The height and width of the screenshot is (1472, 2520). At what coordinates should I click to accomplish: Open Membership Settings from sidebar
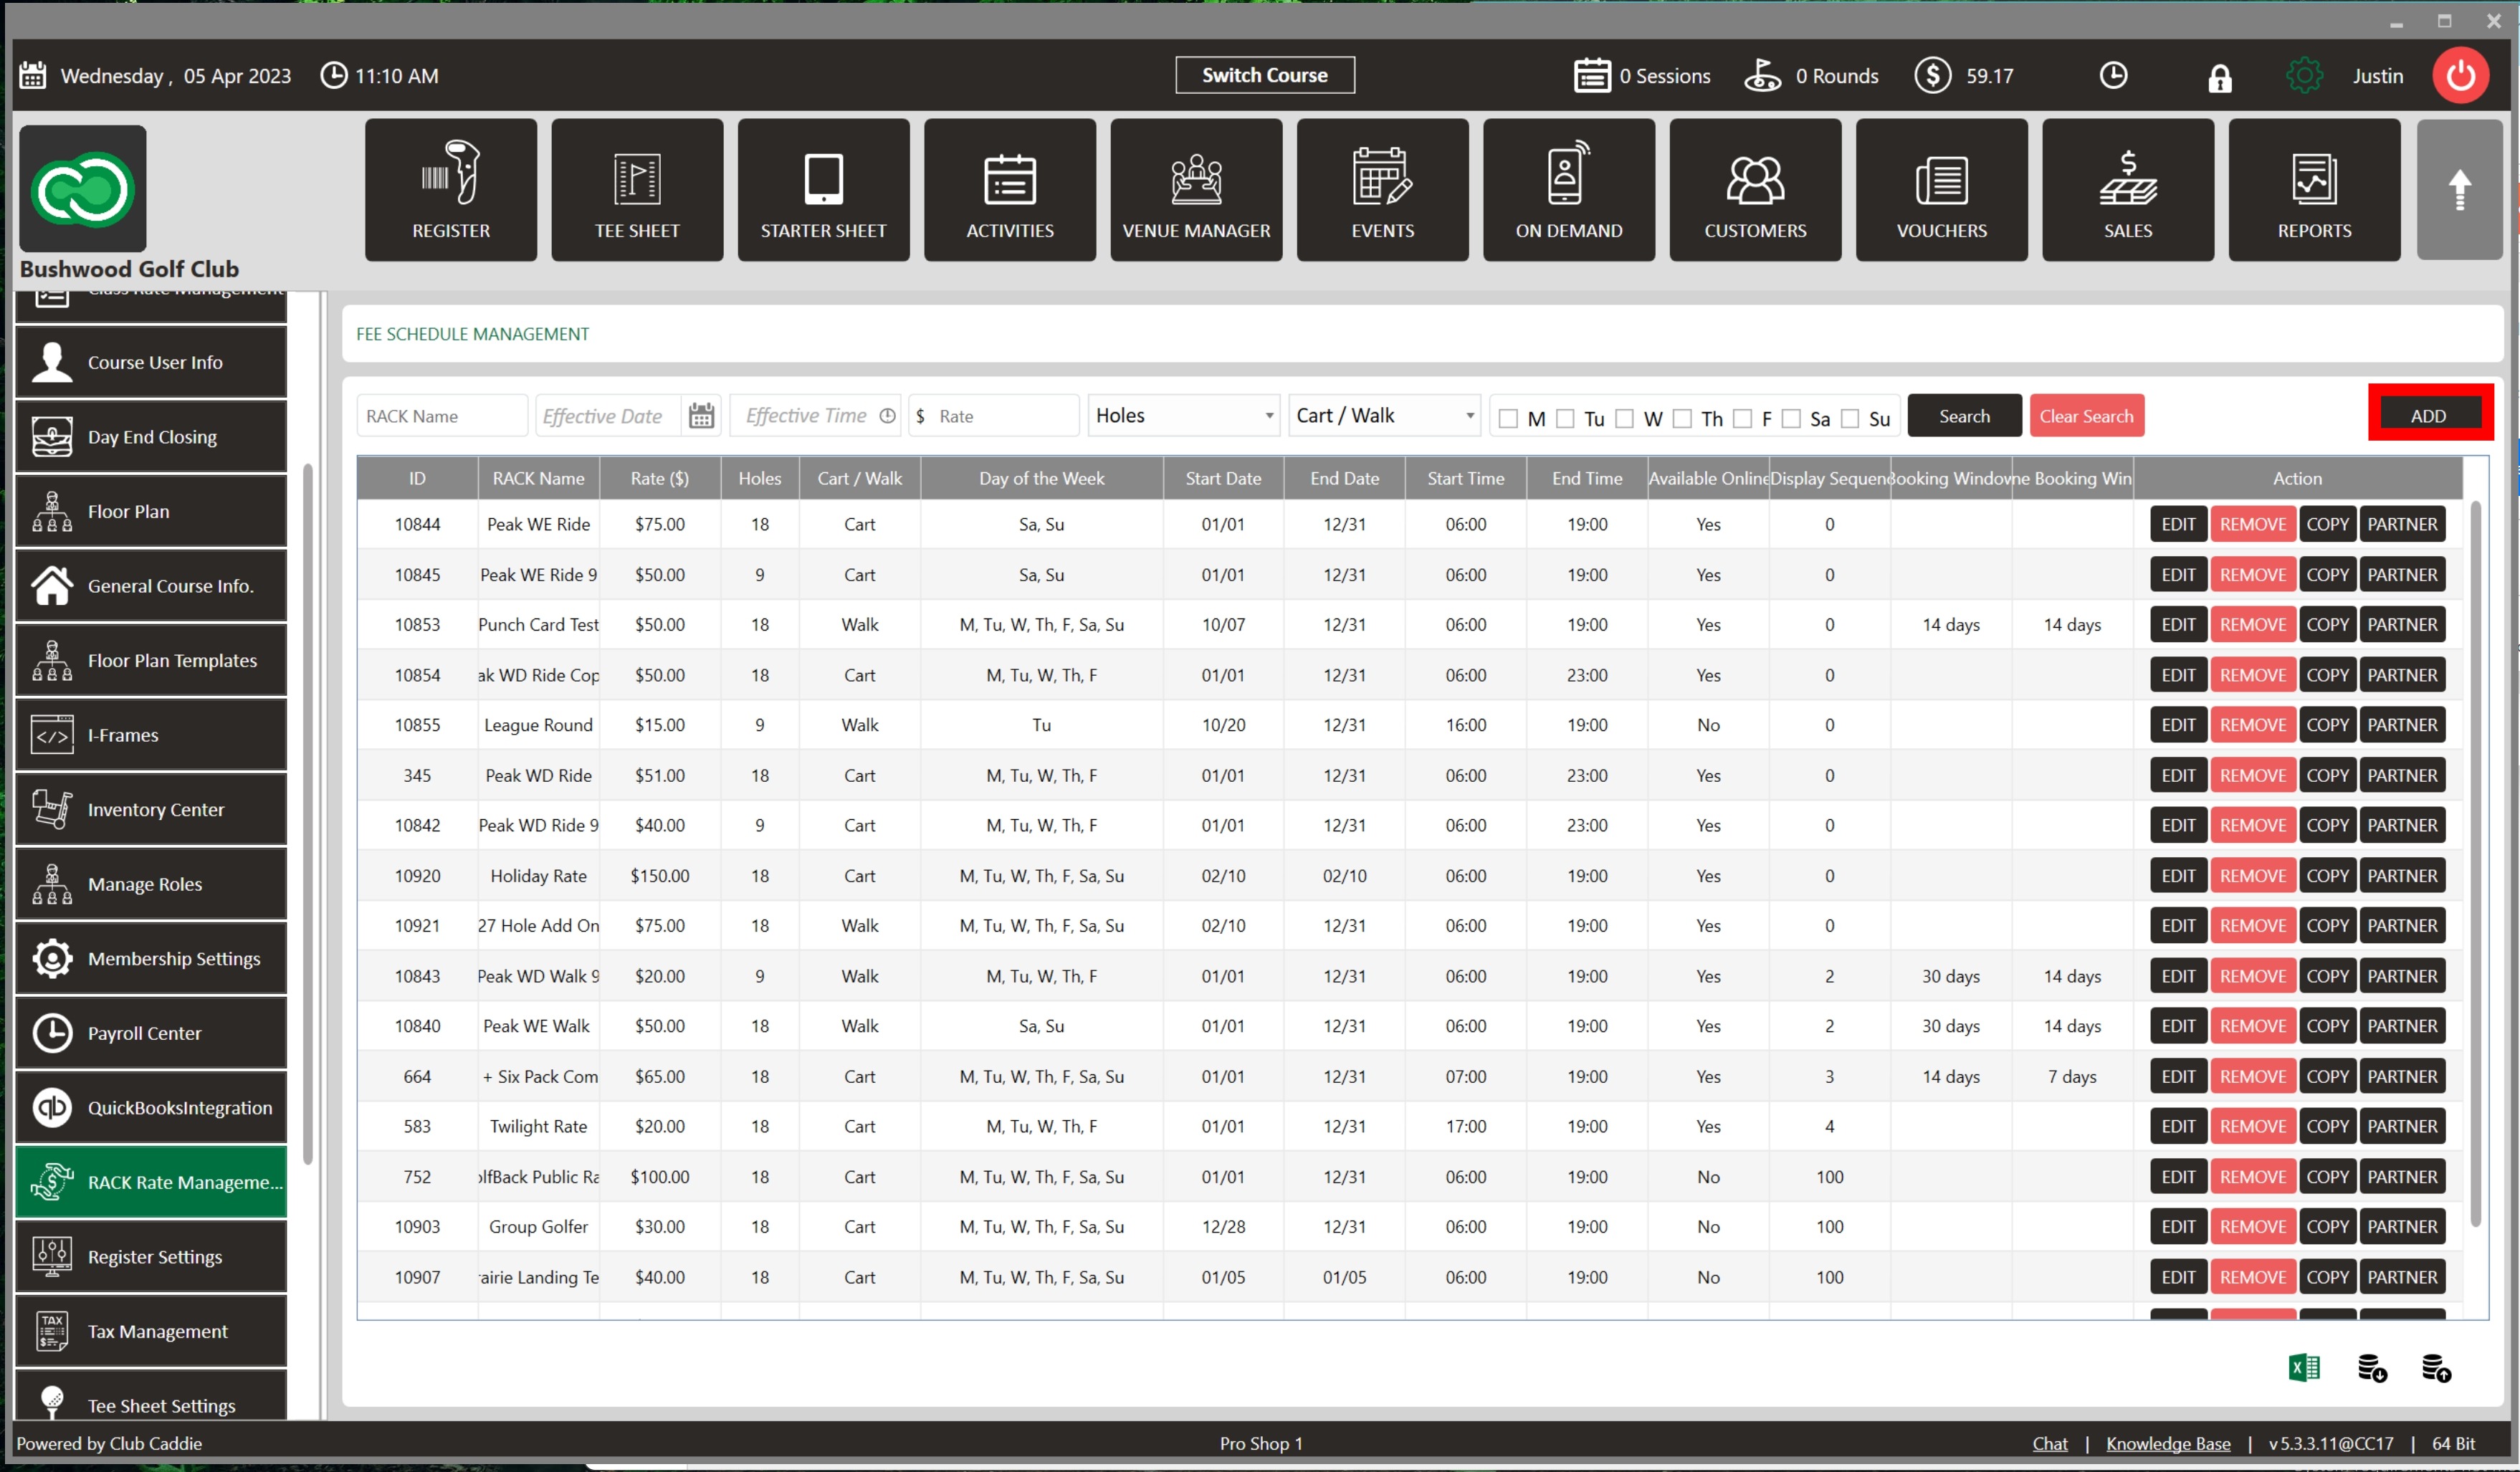point(151,958)
